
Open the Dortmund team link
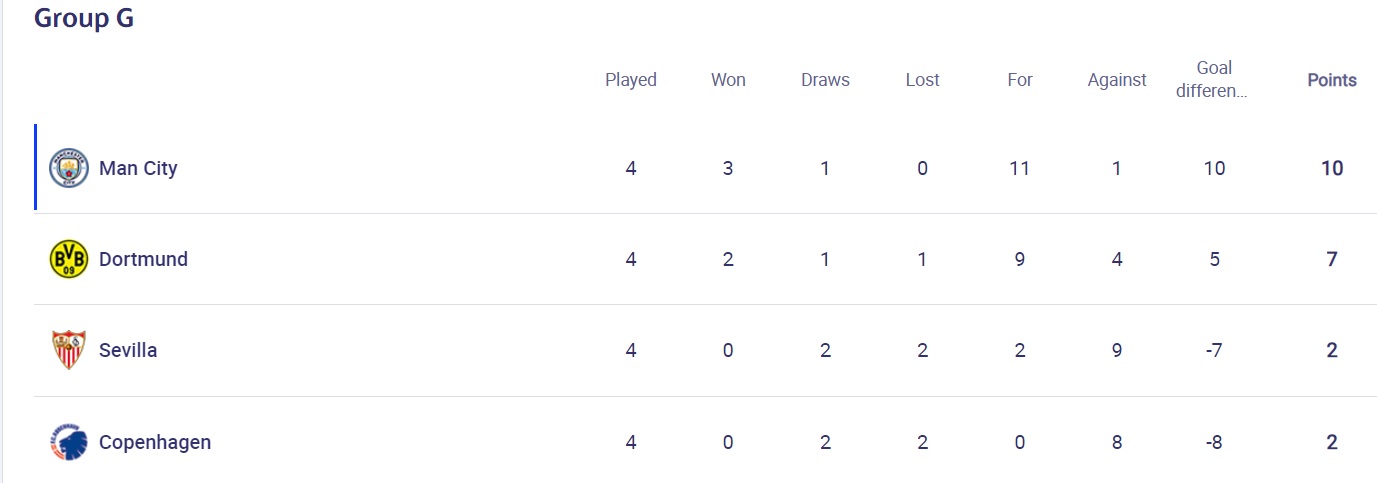pyautogui.click(x=143, y=259)
